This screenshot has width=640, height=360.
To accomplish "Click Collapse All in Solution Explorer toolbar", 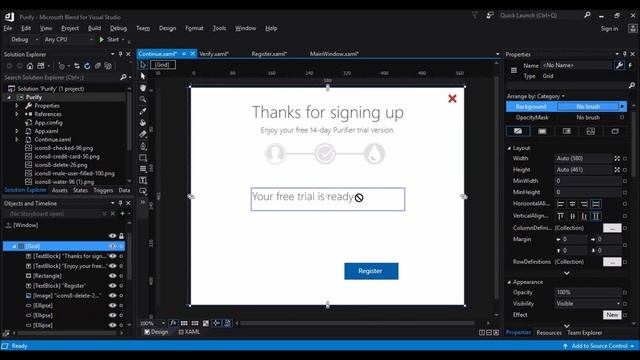I will (98, 66).
